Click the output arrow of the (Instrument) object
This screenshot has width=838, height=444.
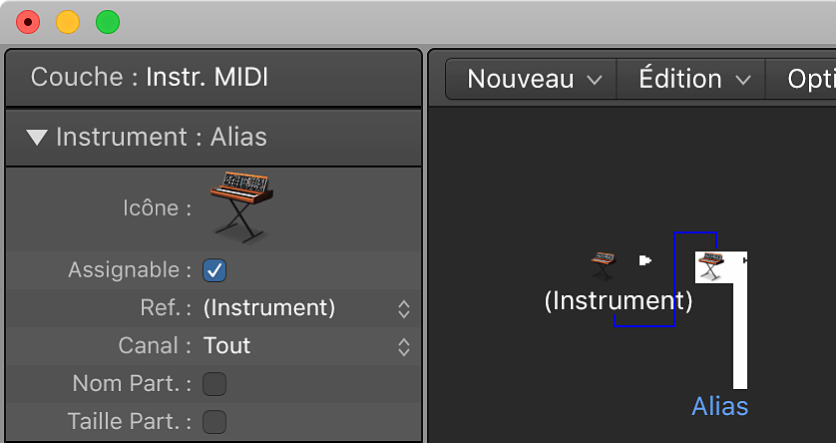click(x=646, y=261)
